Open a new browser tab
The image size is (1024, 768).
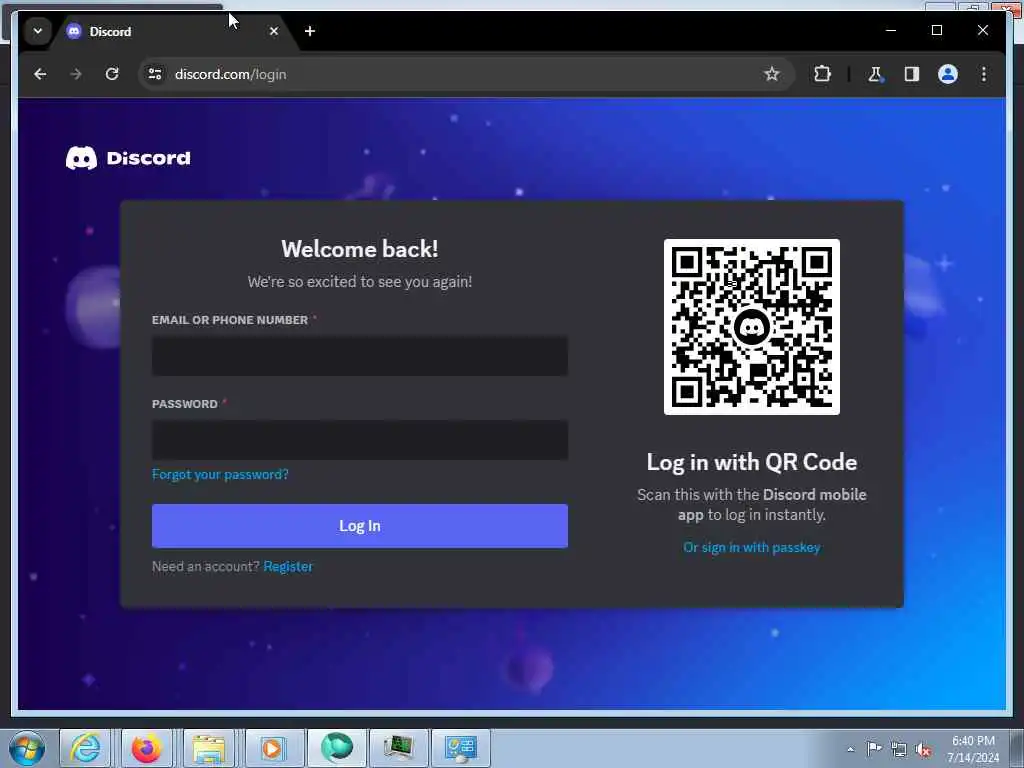click(310, 31)
